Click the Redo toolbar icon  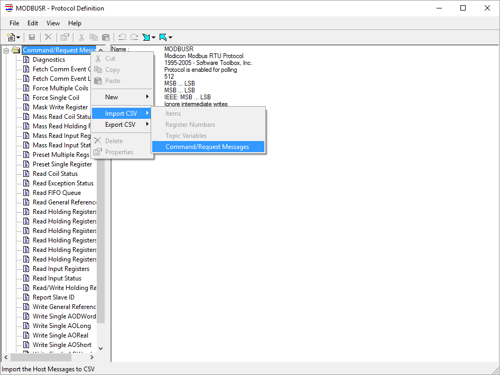134,37
